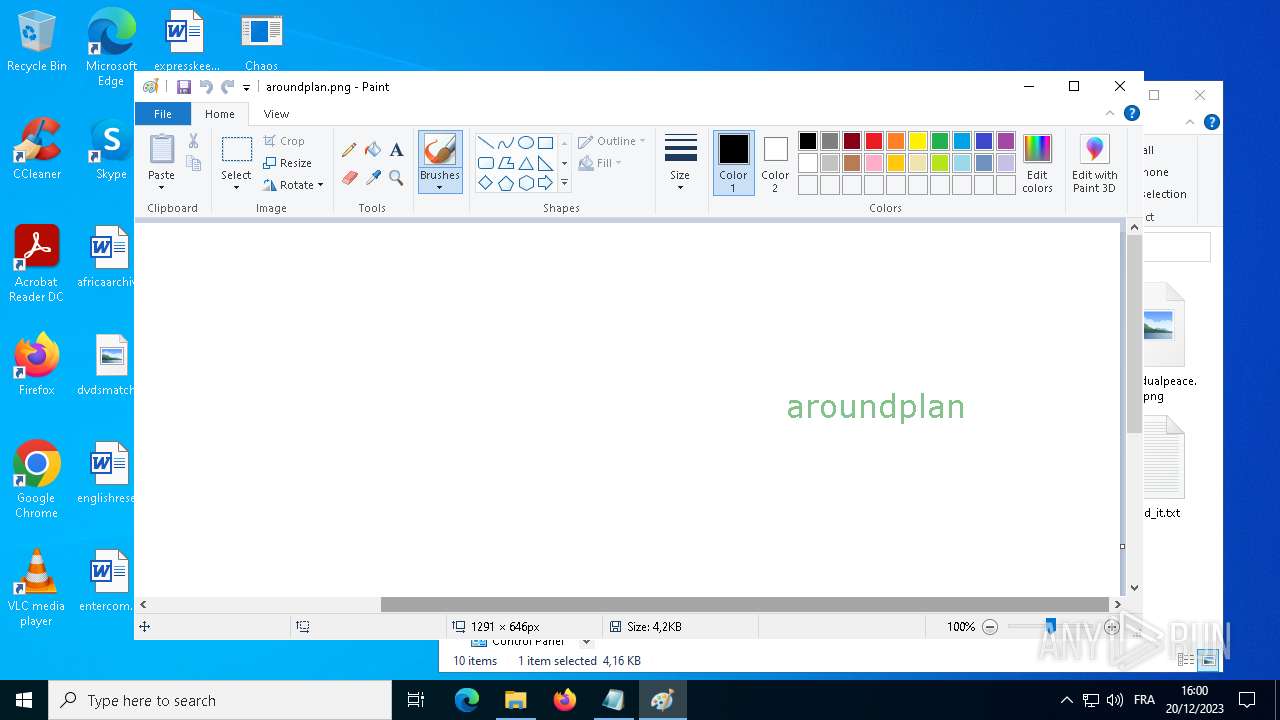The width and height of the screenshot is (1280, 720).
Task: Click the vertical scrollbar down arrow
Action: pos(1134,589)
